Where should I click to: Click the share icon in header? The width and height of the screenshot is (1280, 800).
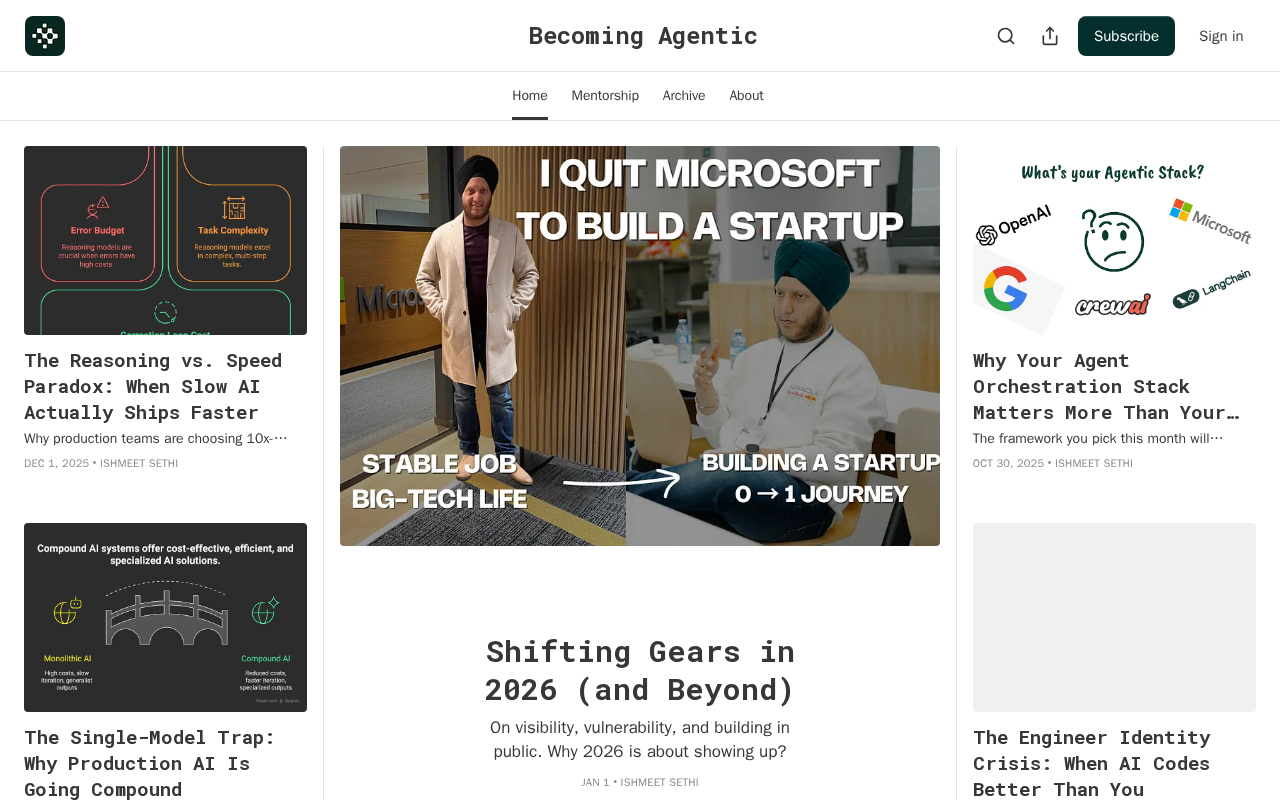tap(1050, 36)
